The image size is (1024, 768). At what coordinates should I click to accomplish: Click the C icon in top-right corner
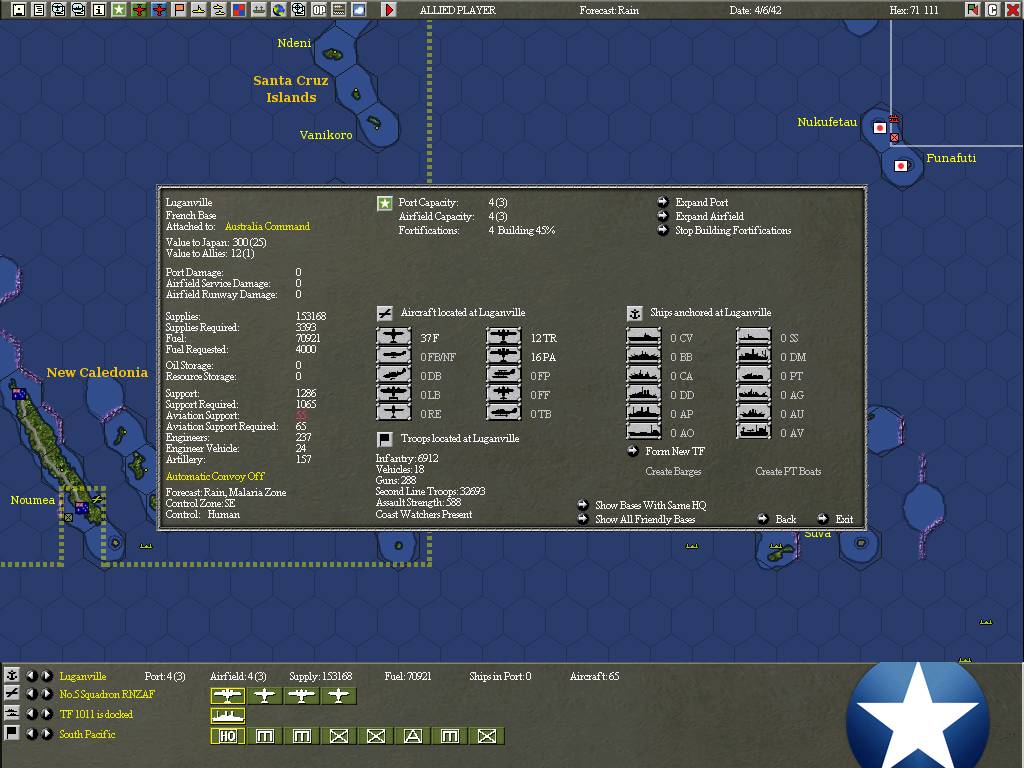click(993, 10)
